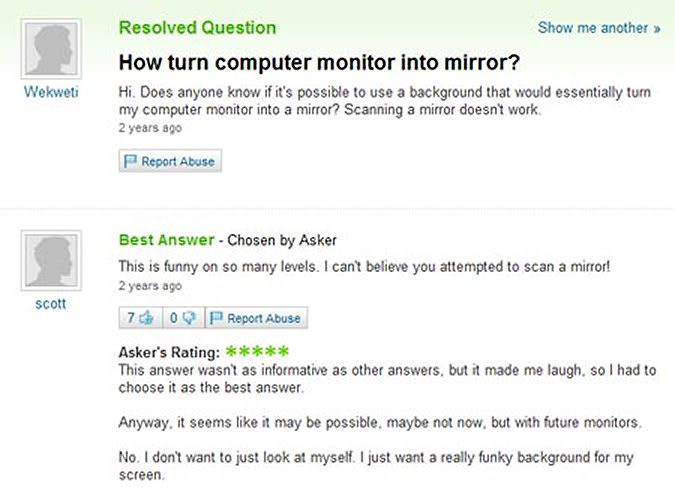
Task: Click the thumbs-up icon on scott's answer
Action: click(x=146, y=318)
